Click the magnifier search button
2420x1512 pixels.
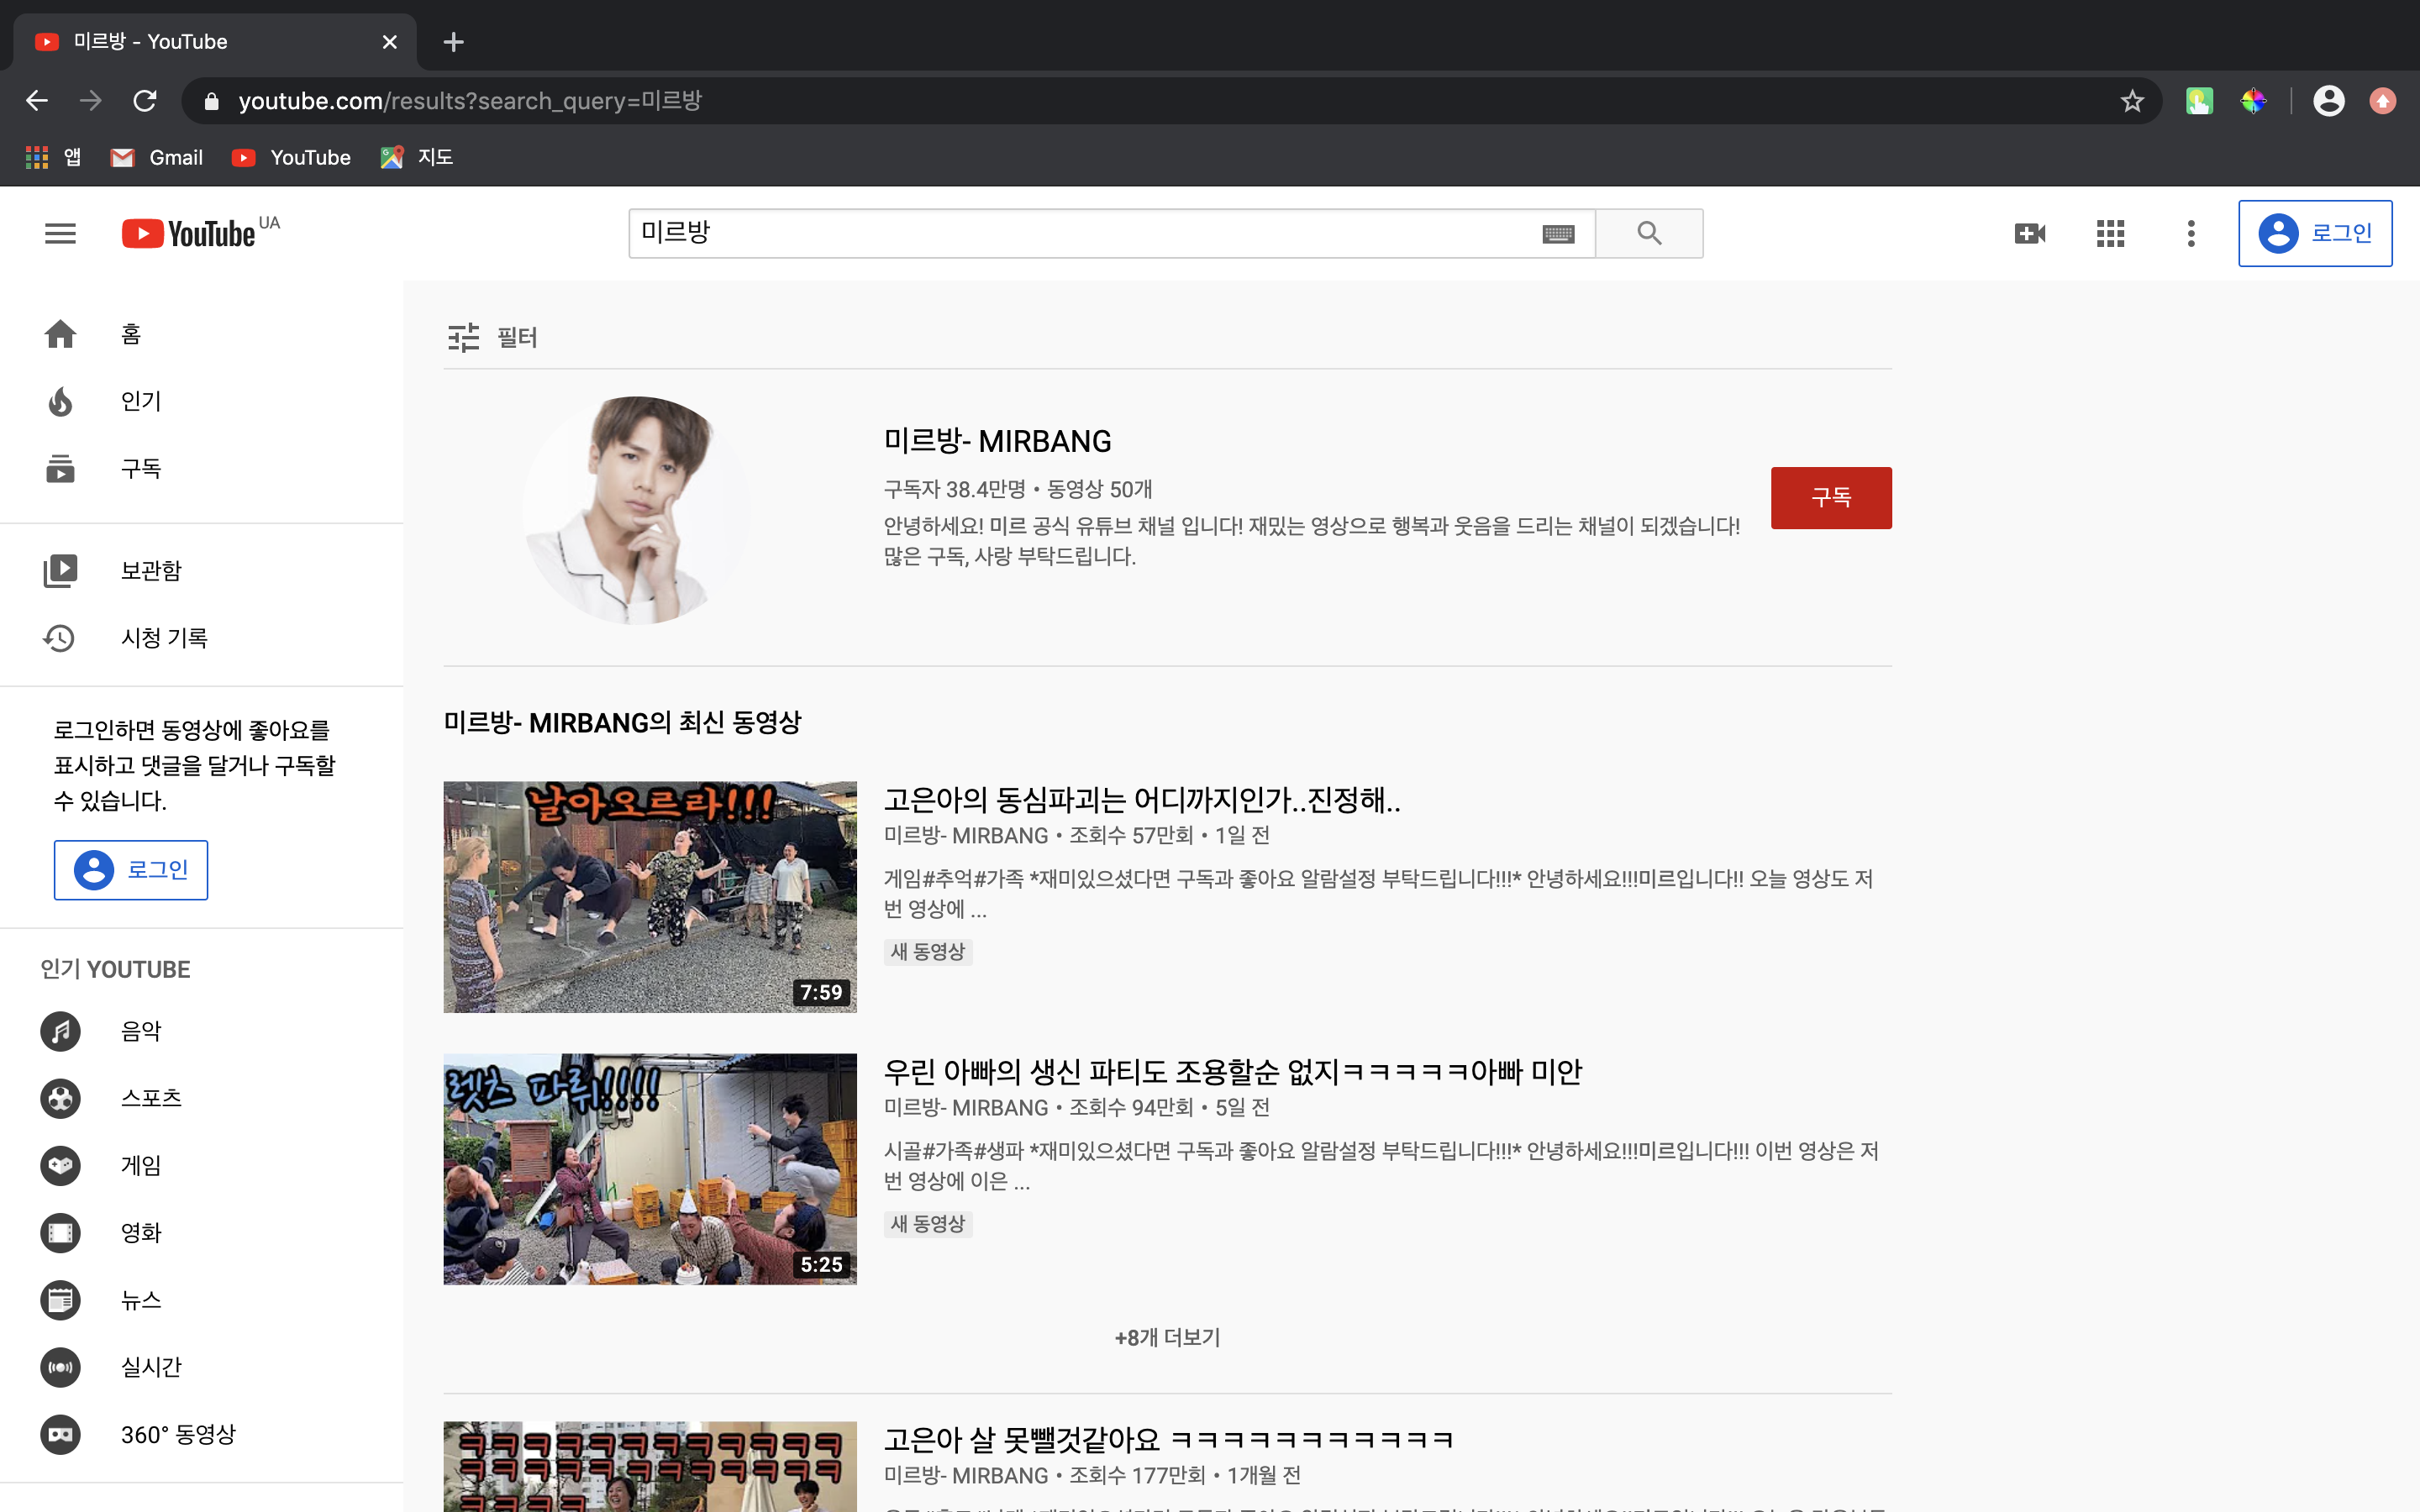click(x=1649, y=233)
